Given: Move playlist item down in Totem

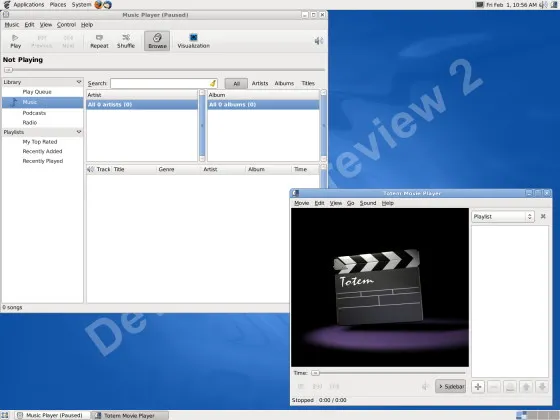Looking at the screenshot, I should click(x=542, y=387).
